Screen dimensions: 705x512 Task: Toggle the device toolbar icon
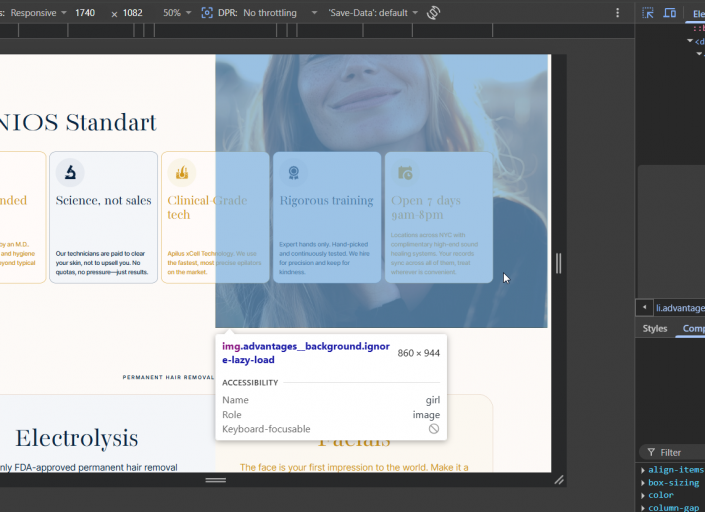pos(670,13)
